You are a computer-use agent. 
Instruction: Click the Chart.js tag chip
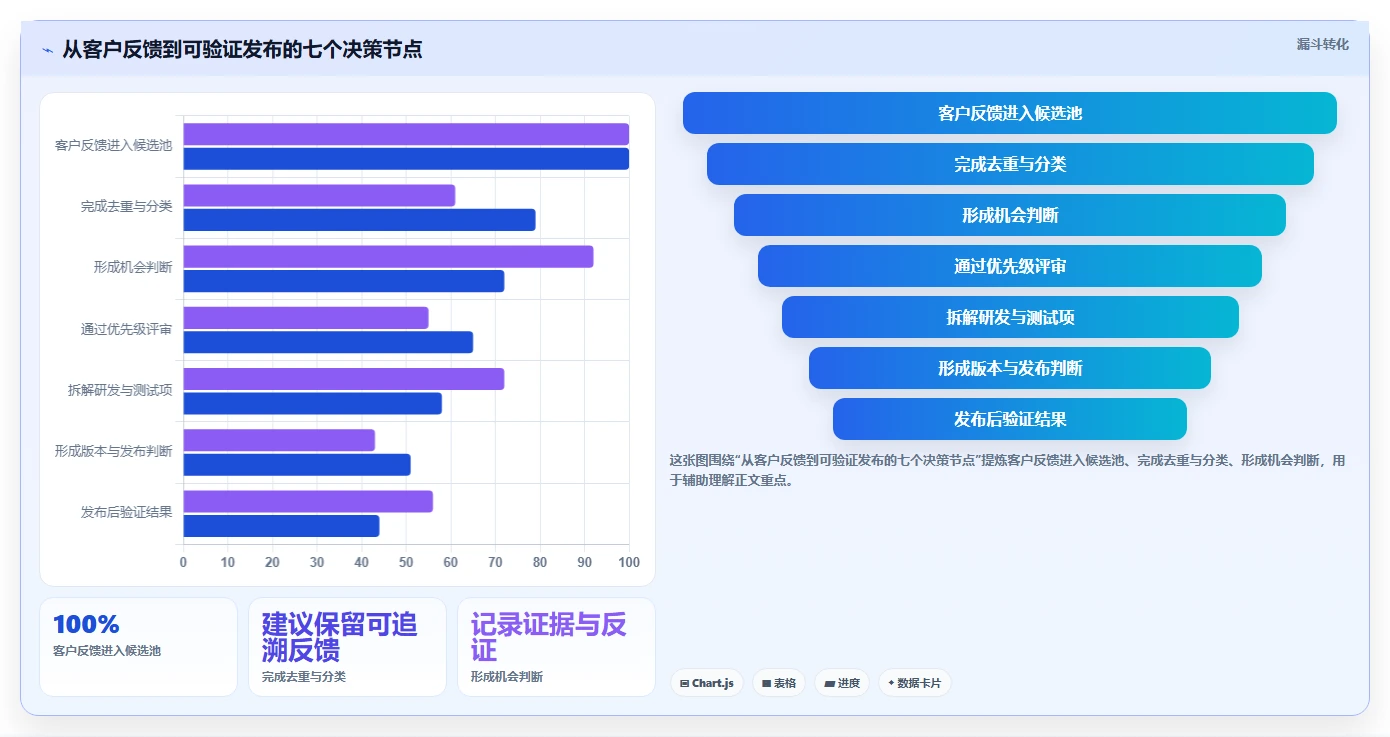(x=706, y=683)
